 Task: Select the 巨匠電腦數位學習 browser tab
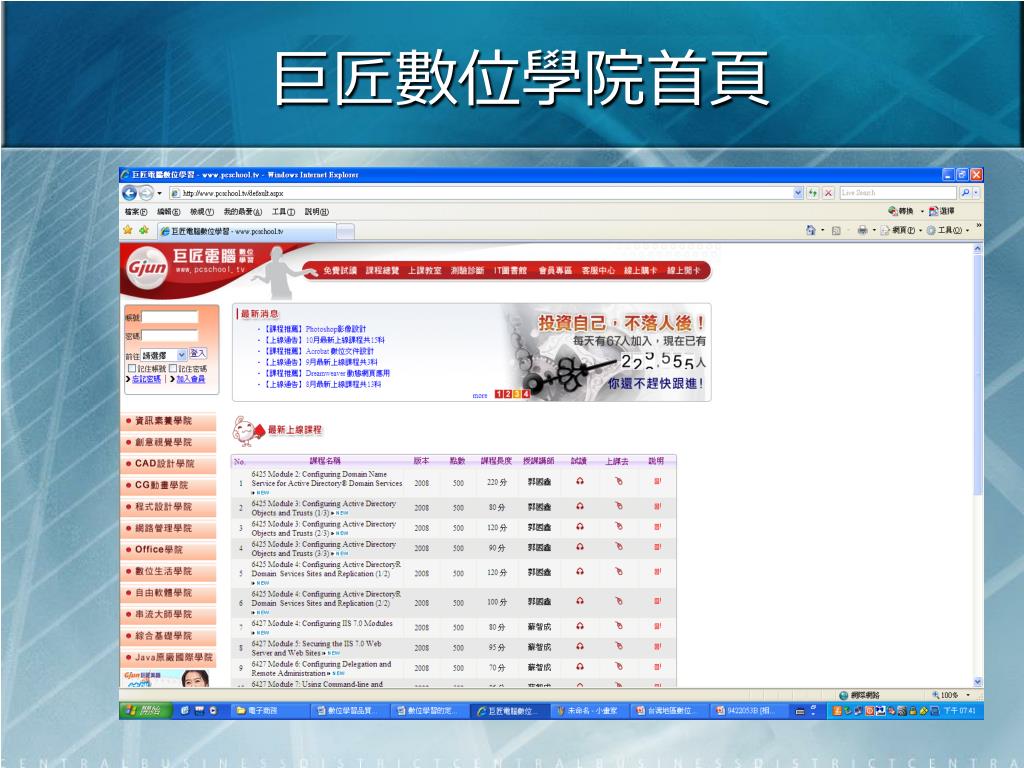(x=247, y=231)
